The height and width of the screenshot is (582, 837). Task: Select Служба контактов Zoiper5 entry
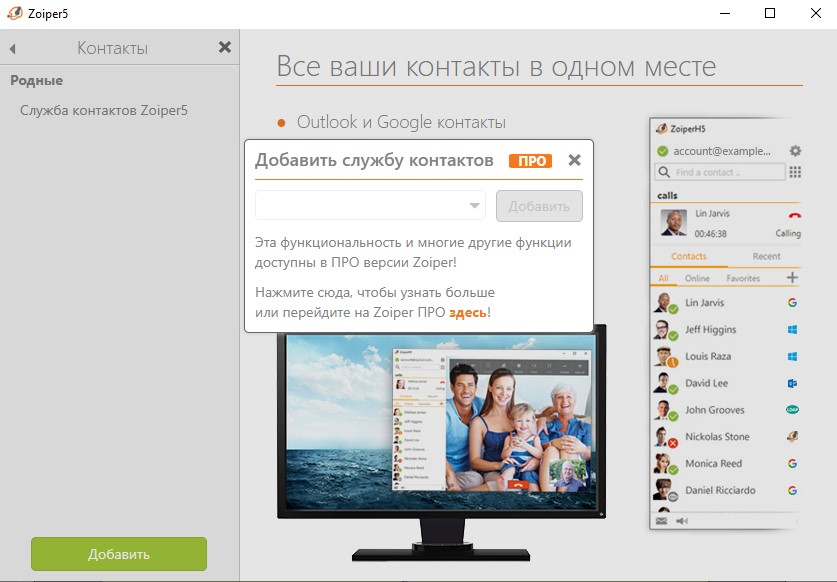tap(104, 111)
